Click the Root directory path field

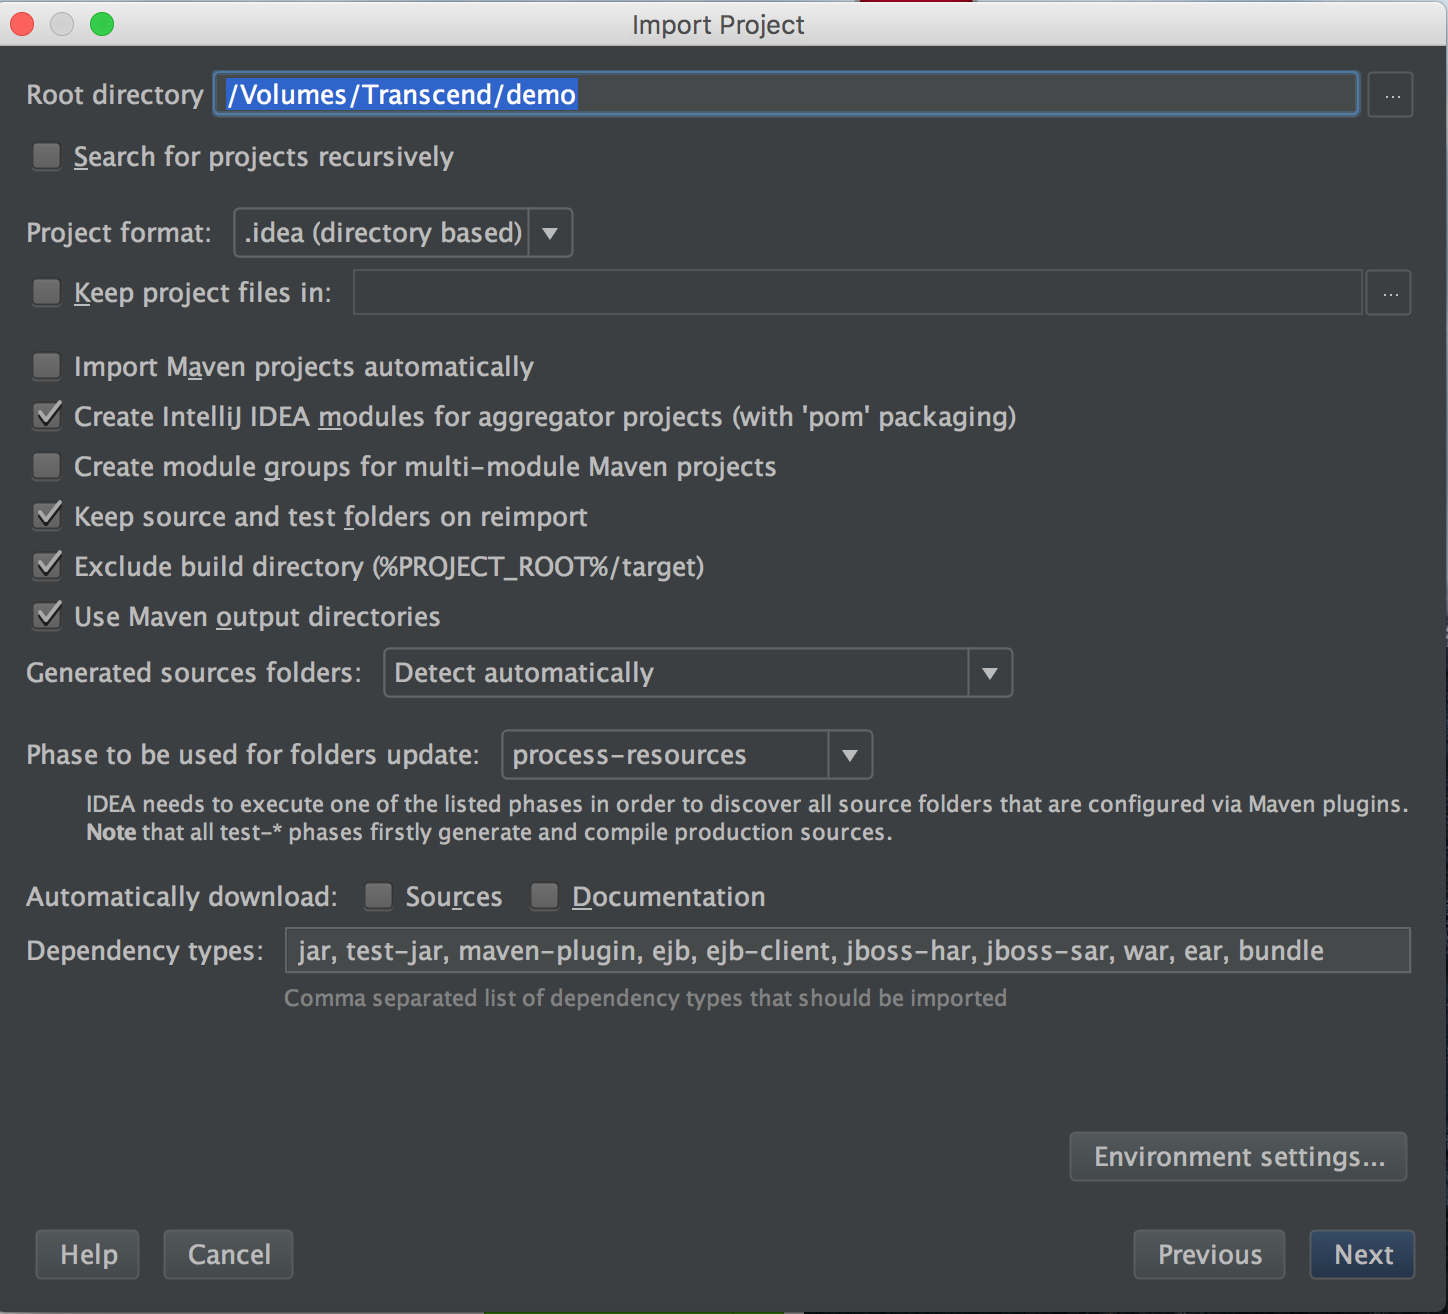[x=786, y=94]
